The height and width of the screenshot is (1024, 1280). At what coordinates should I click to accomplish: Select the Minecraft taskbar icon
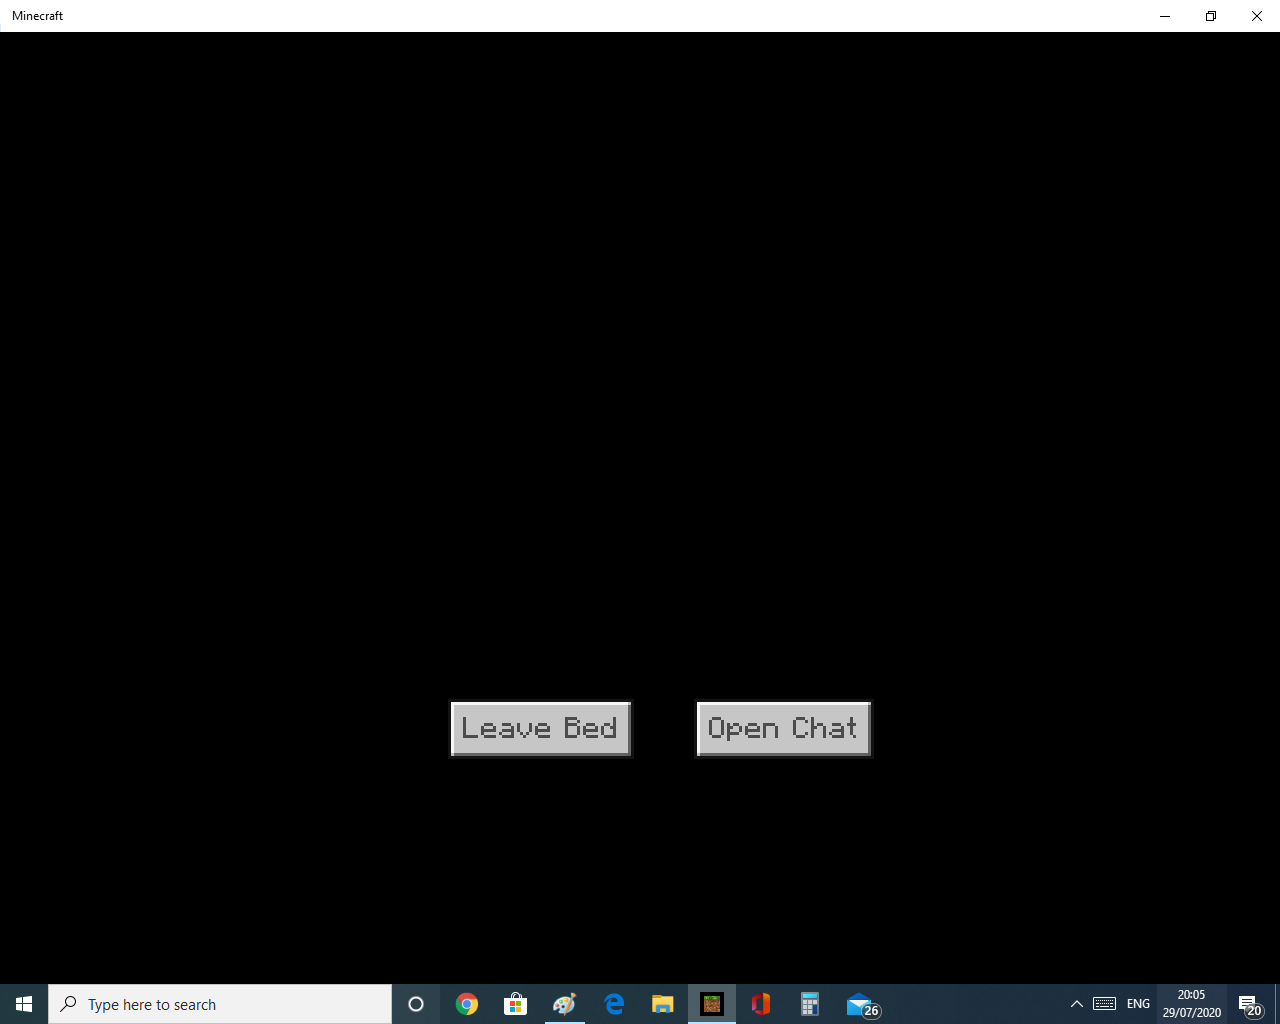click(712, 1004)
